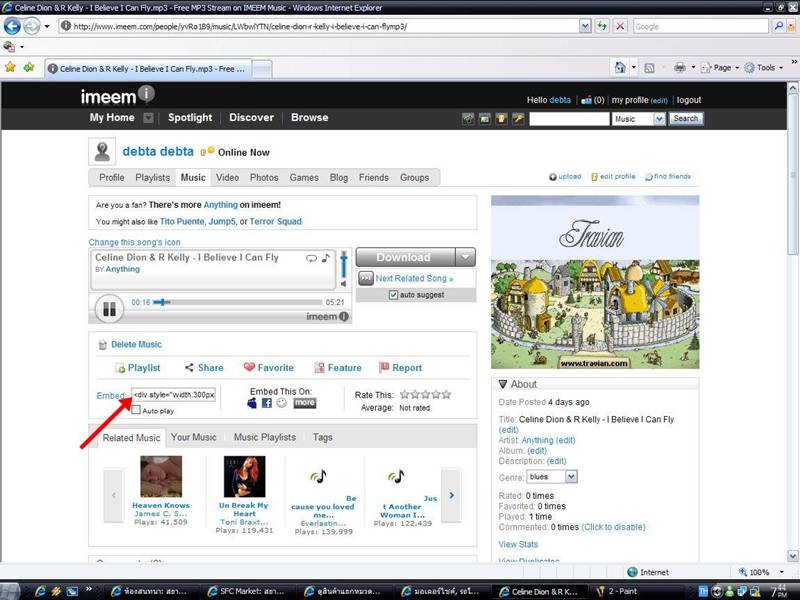Click the logout link
Image resolution: width=800 pixels, height=600 pixels.
coord(689,100)
